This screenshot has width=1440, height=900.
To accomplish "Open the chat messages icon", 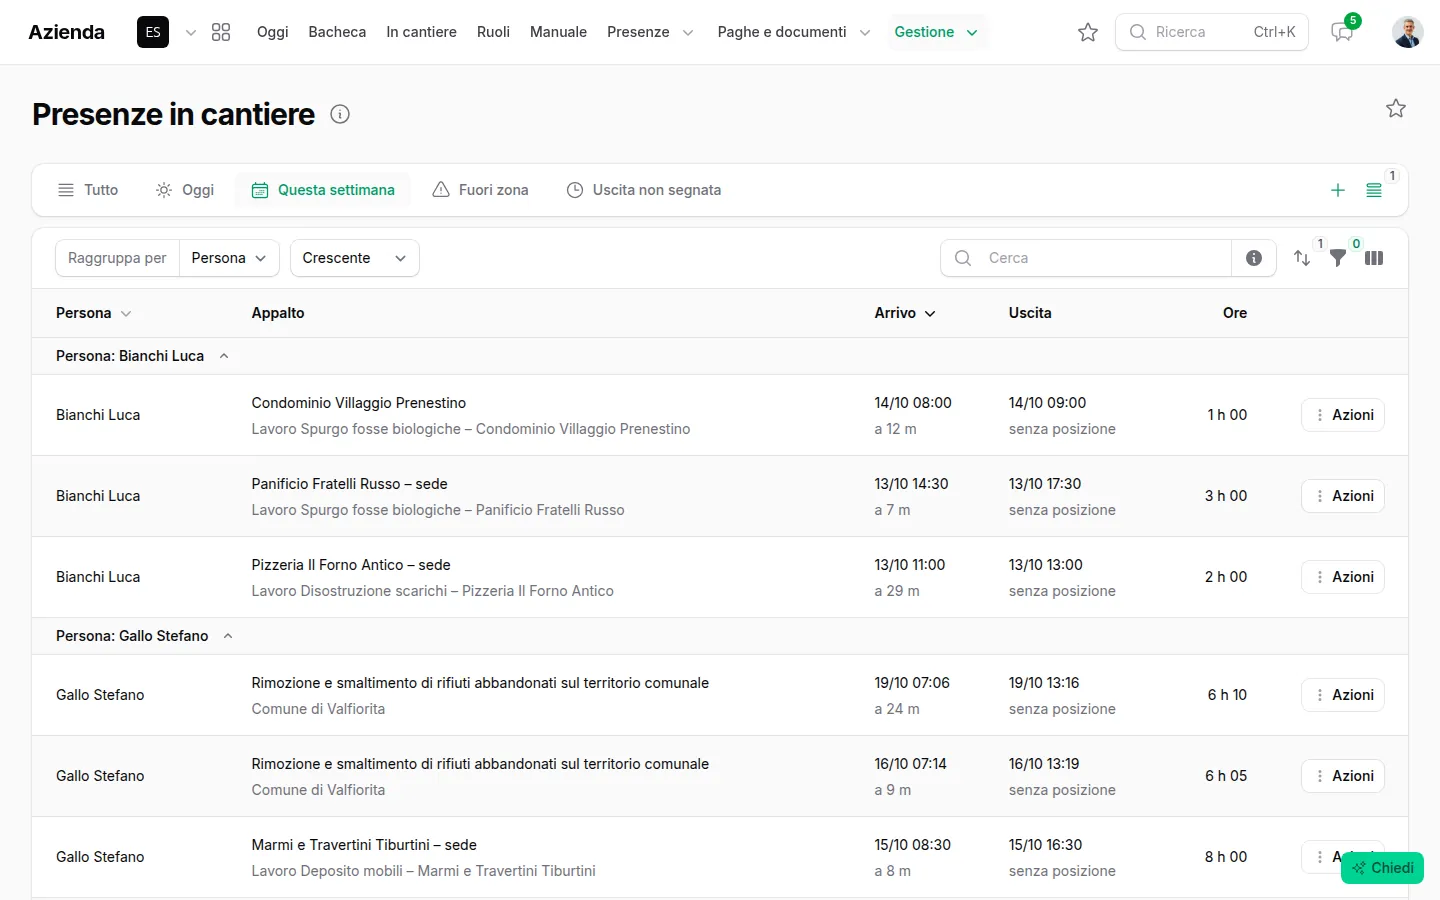I will click(x=1342, y=32).
